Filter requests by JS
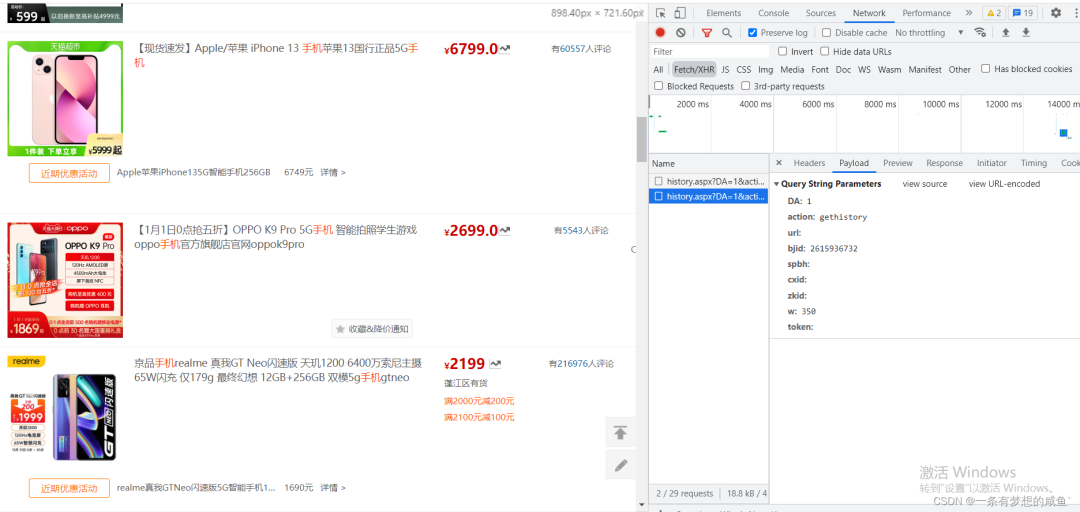 725,70
